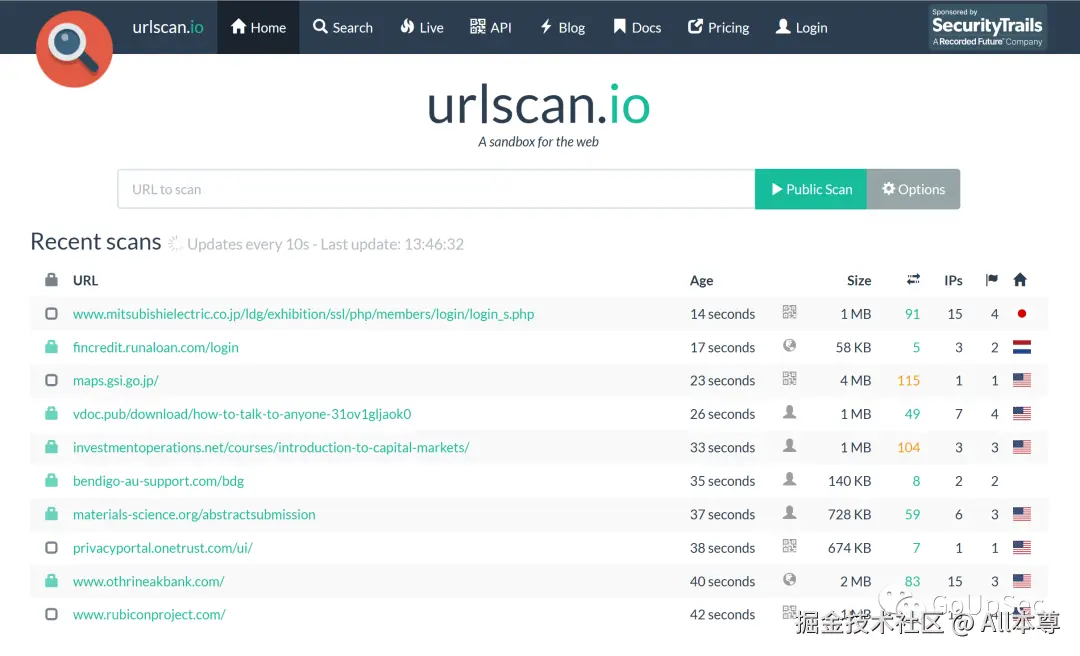The image size is (1080, 656).
Task: Click the green lock beside bendigo-au-support.com
Action: tap(51, 480)
